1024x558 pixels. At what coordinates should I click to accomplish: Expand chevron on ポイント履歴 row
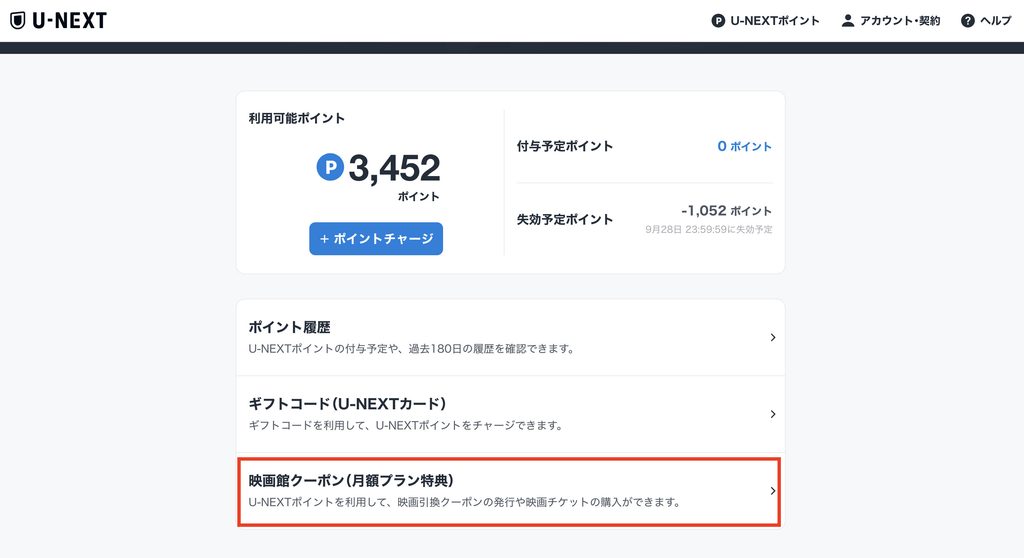click(x=773, y=337)
